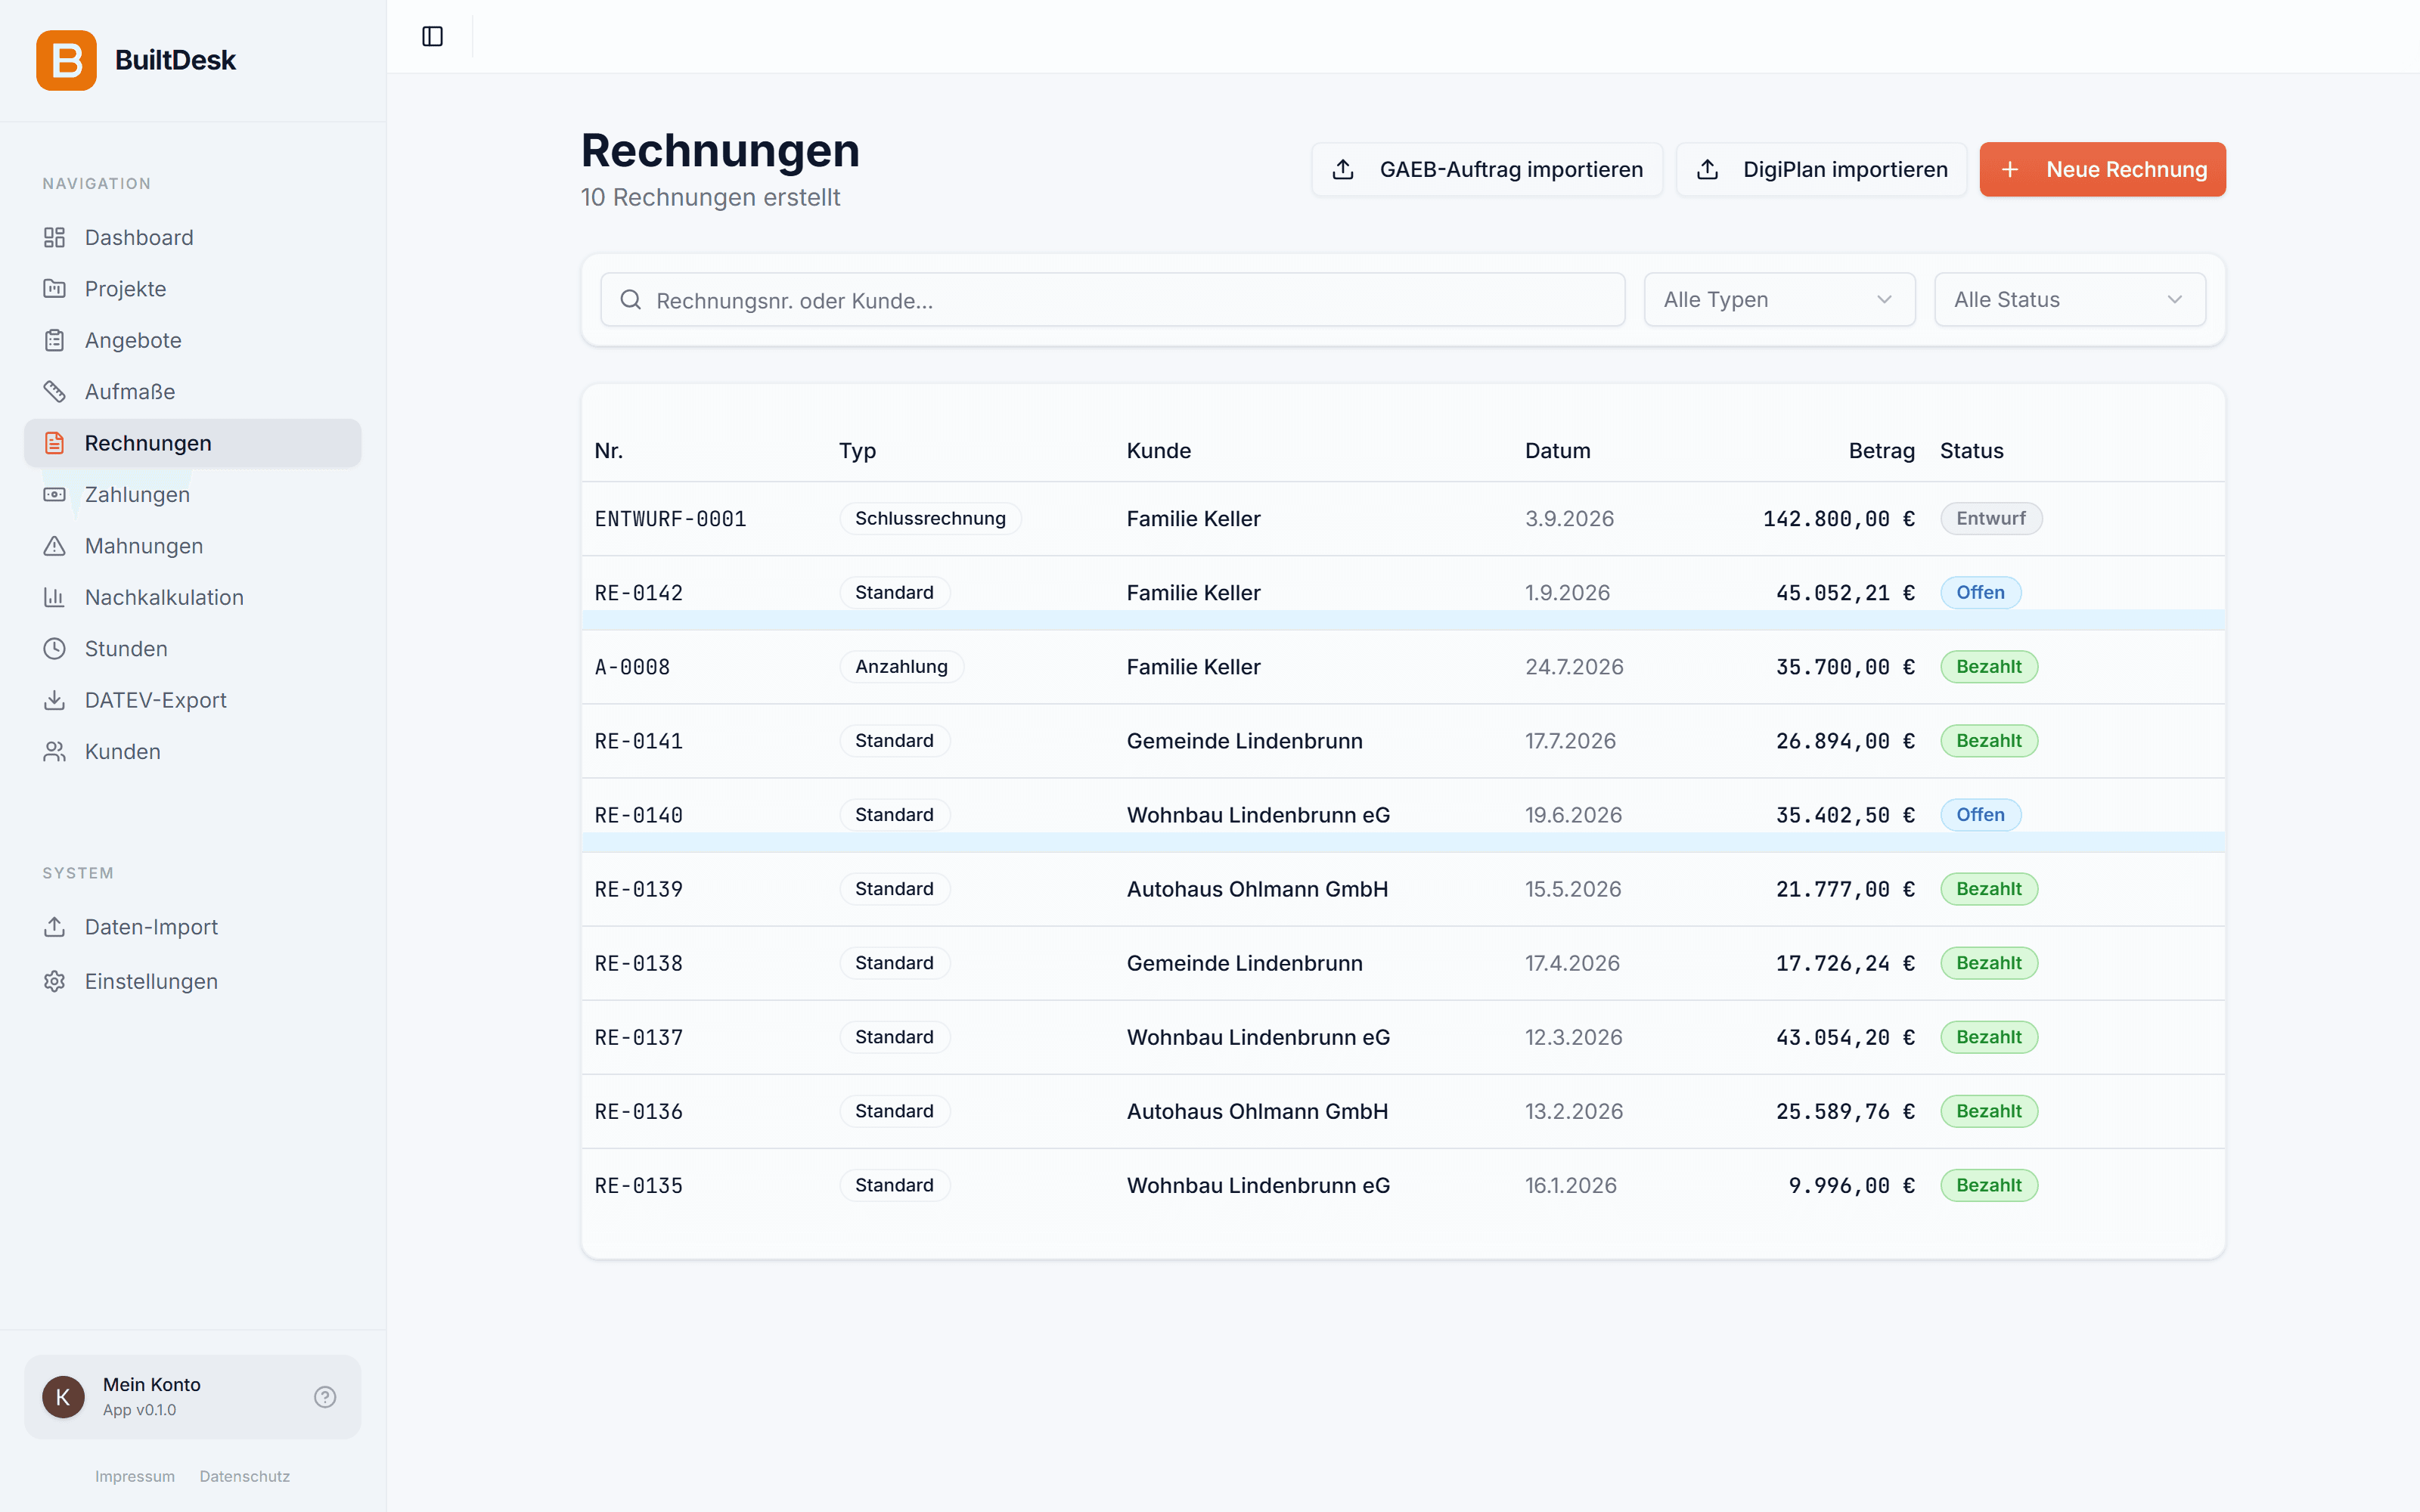Click the search magnifier icon
The image size is (2420, 1512).
click(x=630, y=300)
